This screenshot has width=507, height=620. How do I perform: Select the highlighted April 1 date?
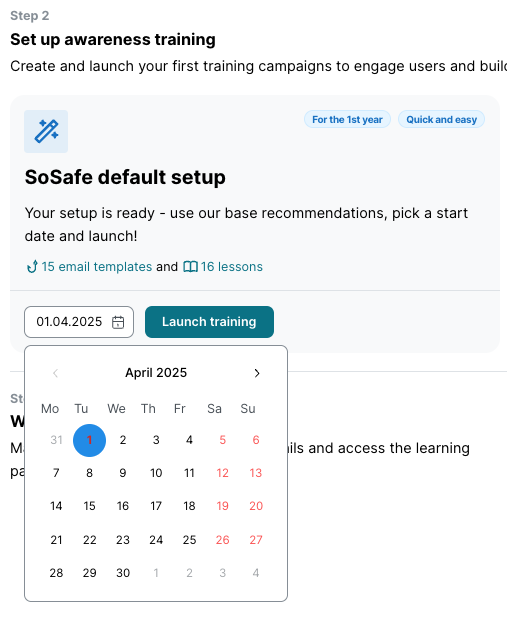pyautogui.click(x=89, y=440)
